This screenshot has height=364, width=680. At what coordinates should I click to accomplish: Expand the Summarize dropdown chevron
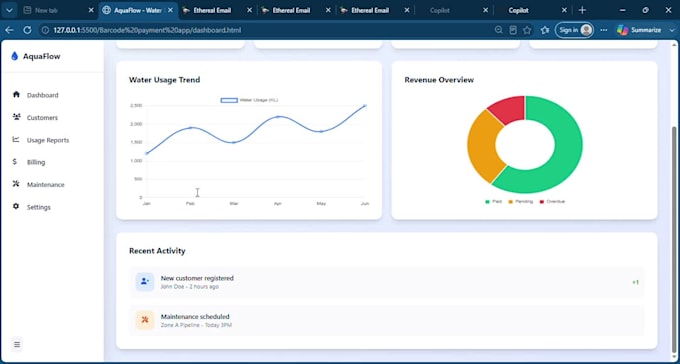(672, 30)
